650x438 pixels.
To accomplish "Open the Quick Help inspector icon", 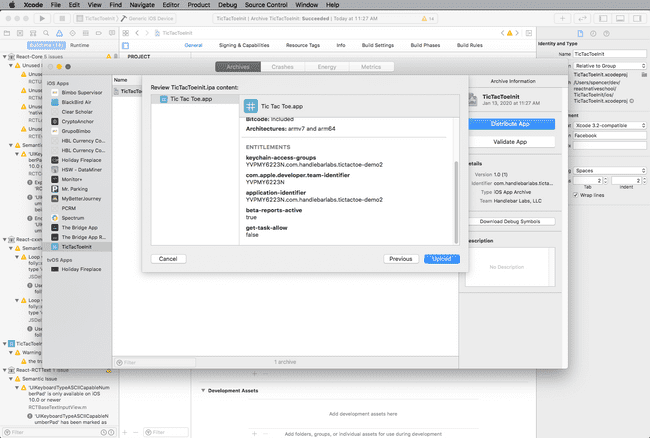I will (606, 34).
